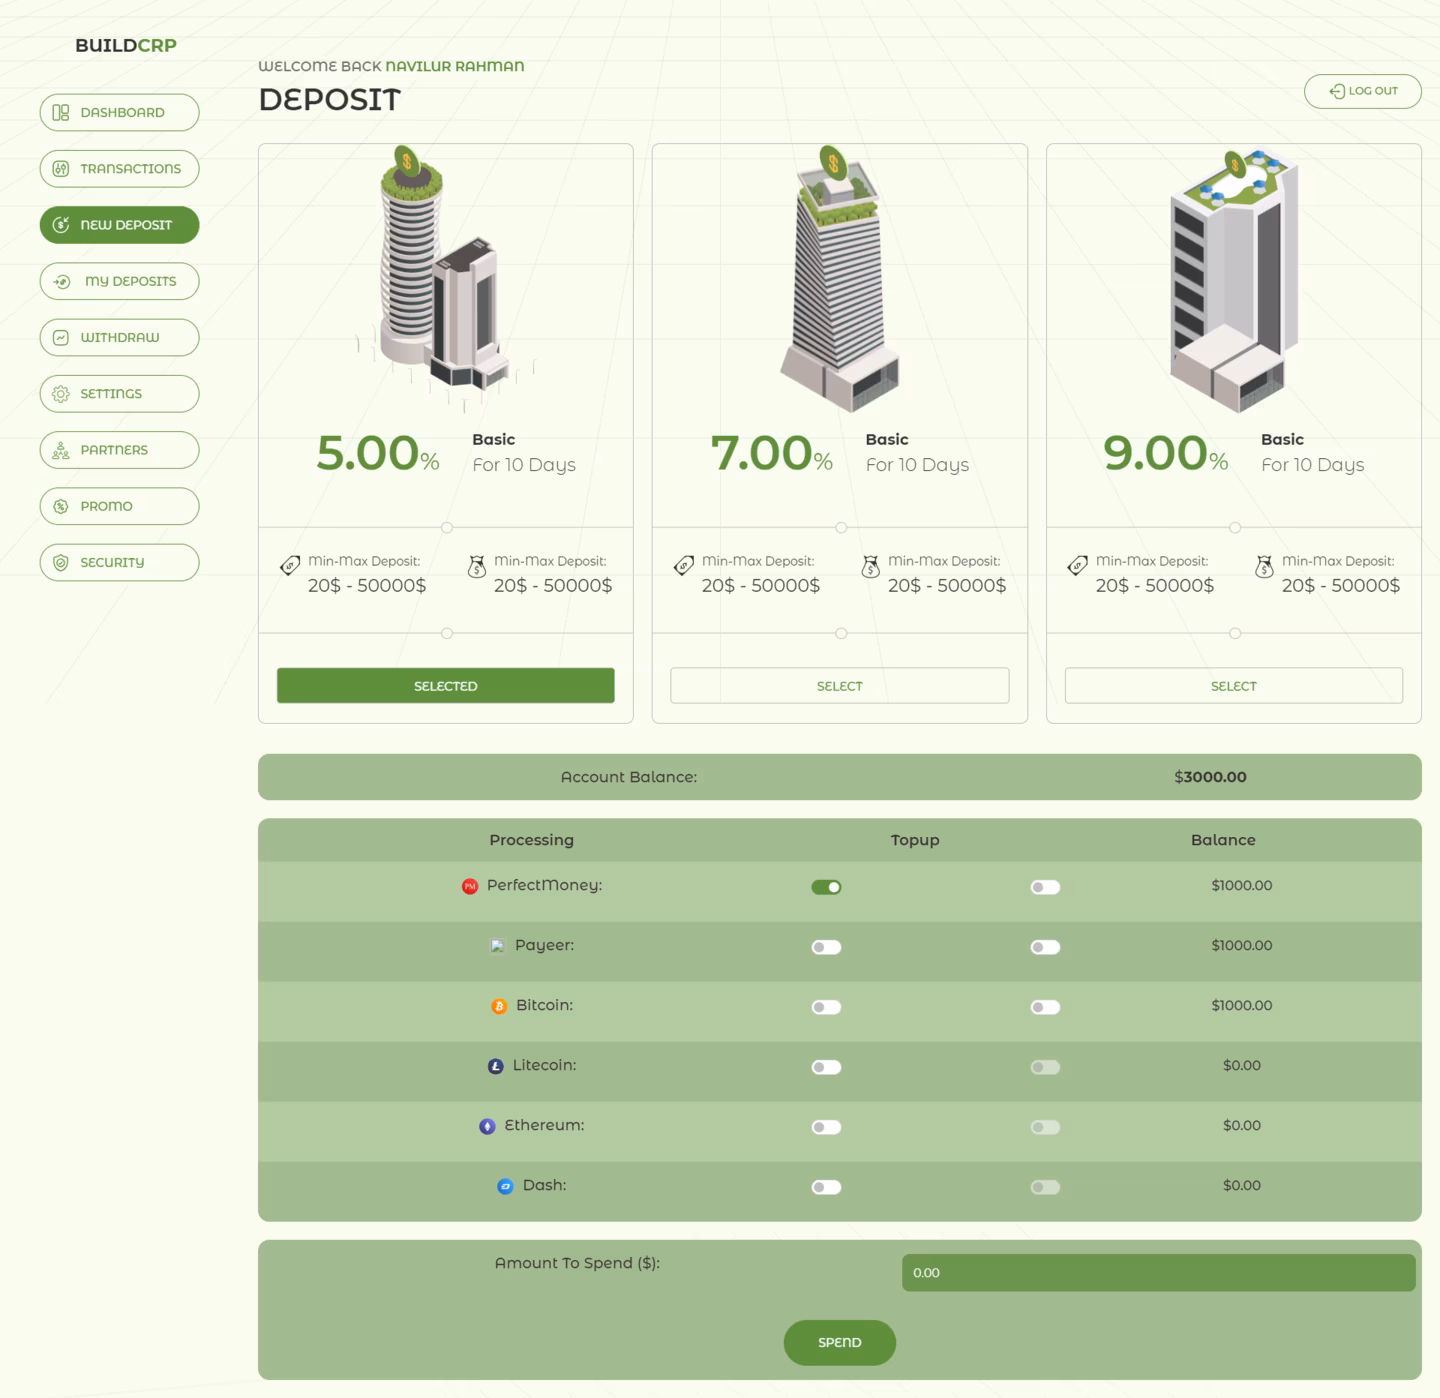Image resolution: width=1440 pixels, height=1398 pixels.
Task: Click the Security shield icon in the sidebar
Action: pyautogui.click(x=61, y=563)
